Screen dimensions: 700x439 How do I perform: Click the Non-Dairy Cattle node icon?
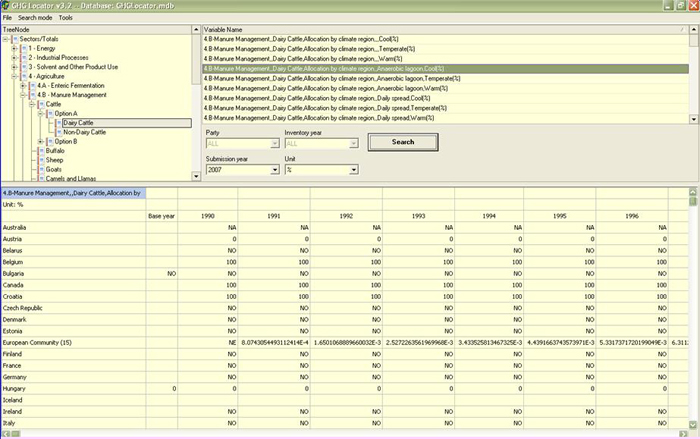(59, 132)
